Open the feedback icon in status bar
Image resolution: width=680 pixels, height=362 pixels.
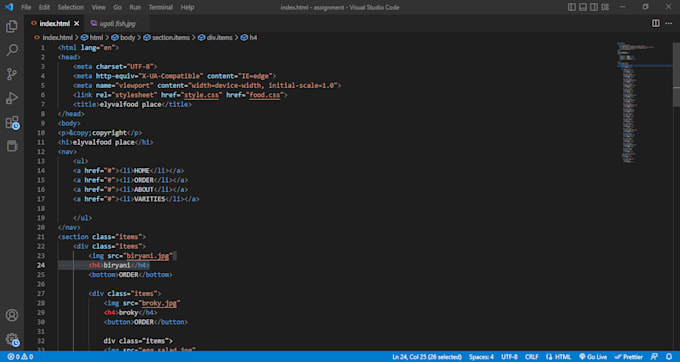(654, 357)
